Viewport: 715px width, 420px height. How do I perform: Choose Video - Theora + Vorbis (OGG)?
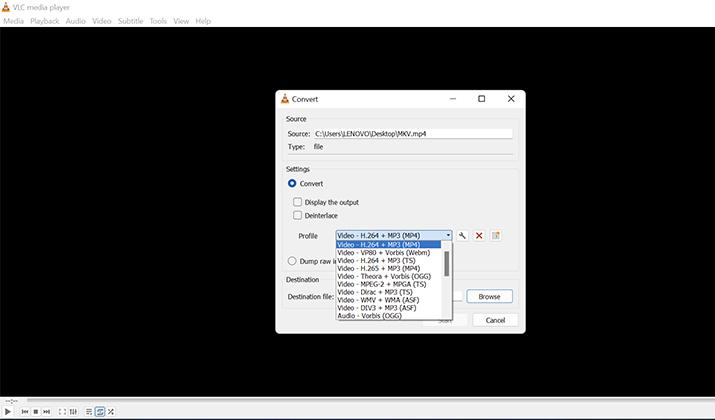pos(389,276)
